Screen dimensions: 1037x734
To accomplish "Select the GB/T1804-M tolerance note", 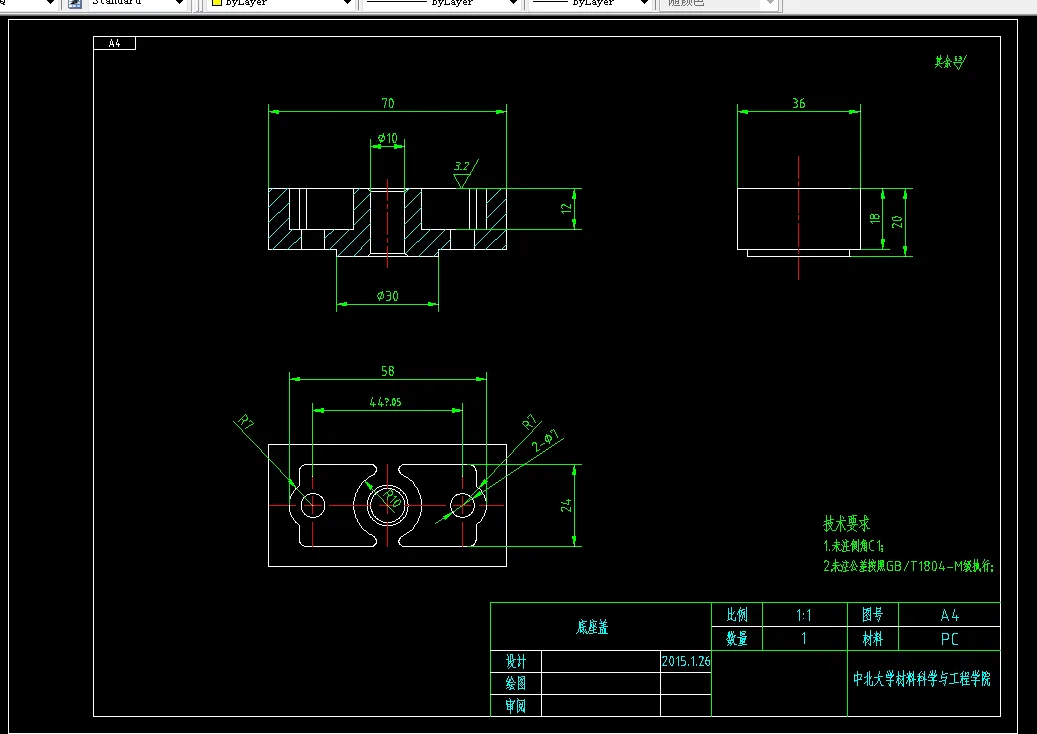I will [x=908, y=566].
